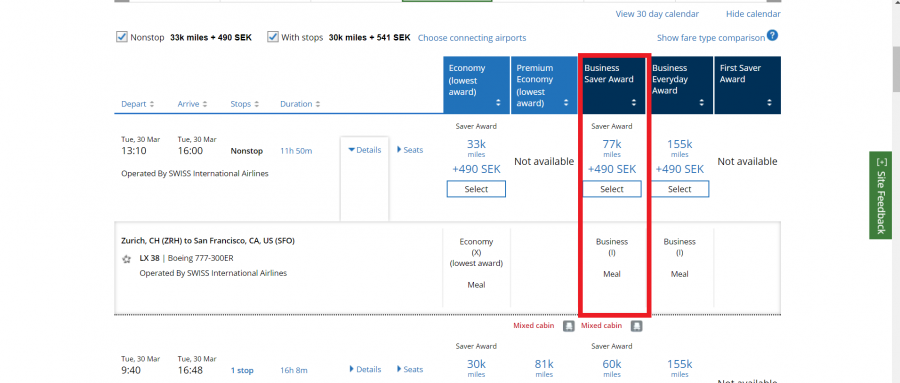Sort flights by Stops column
Image resolution: width=900 pixels, height=383 pixels.
(245, 104)
